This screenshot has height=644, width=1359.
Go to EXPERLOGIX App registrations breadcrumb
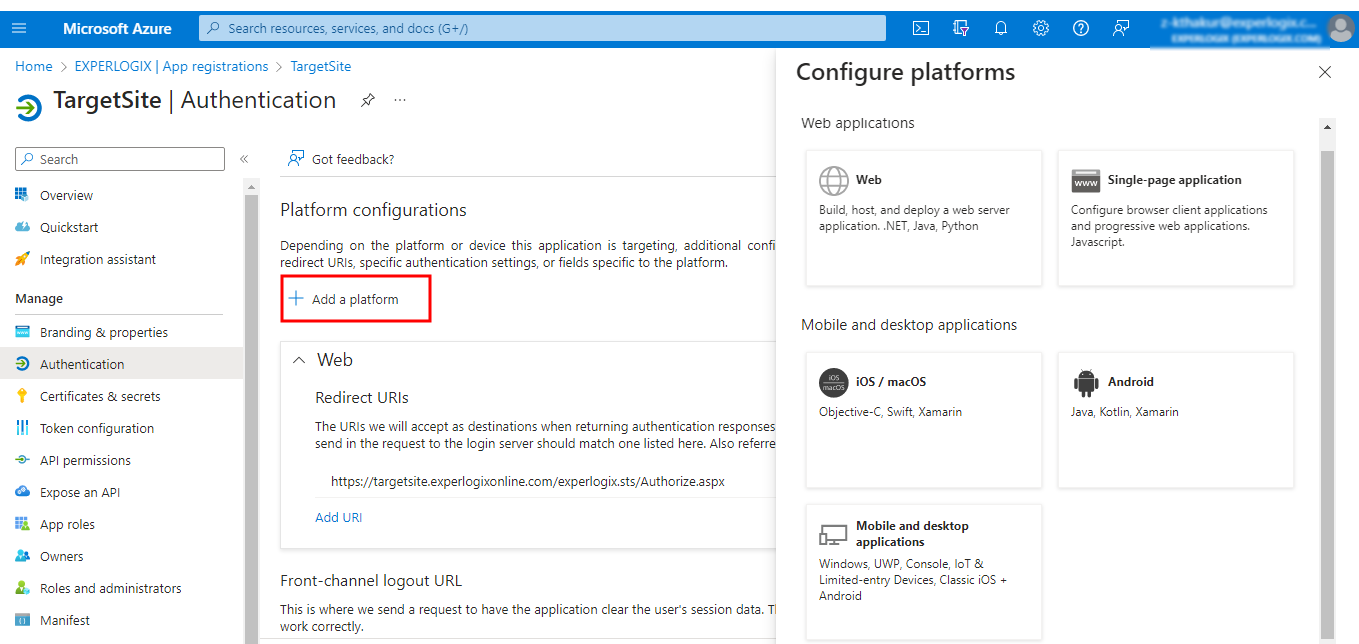point(172,66)
